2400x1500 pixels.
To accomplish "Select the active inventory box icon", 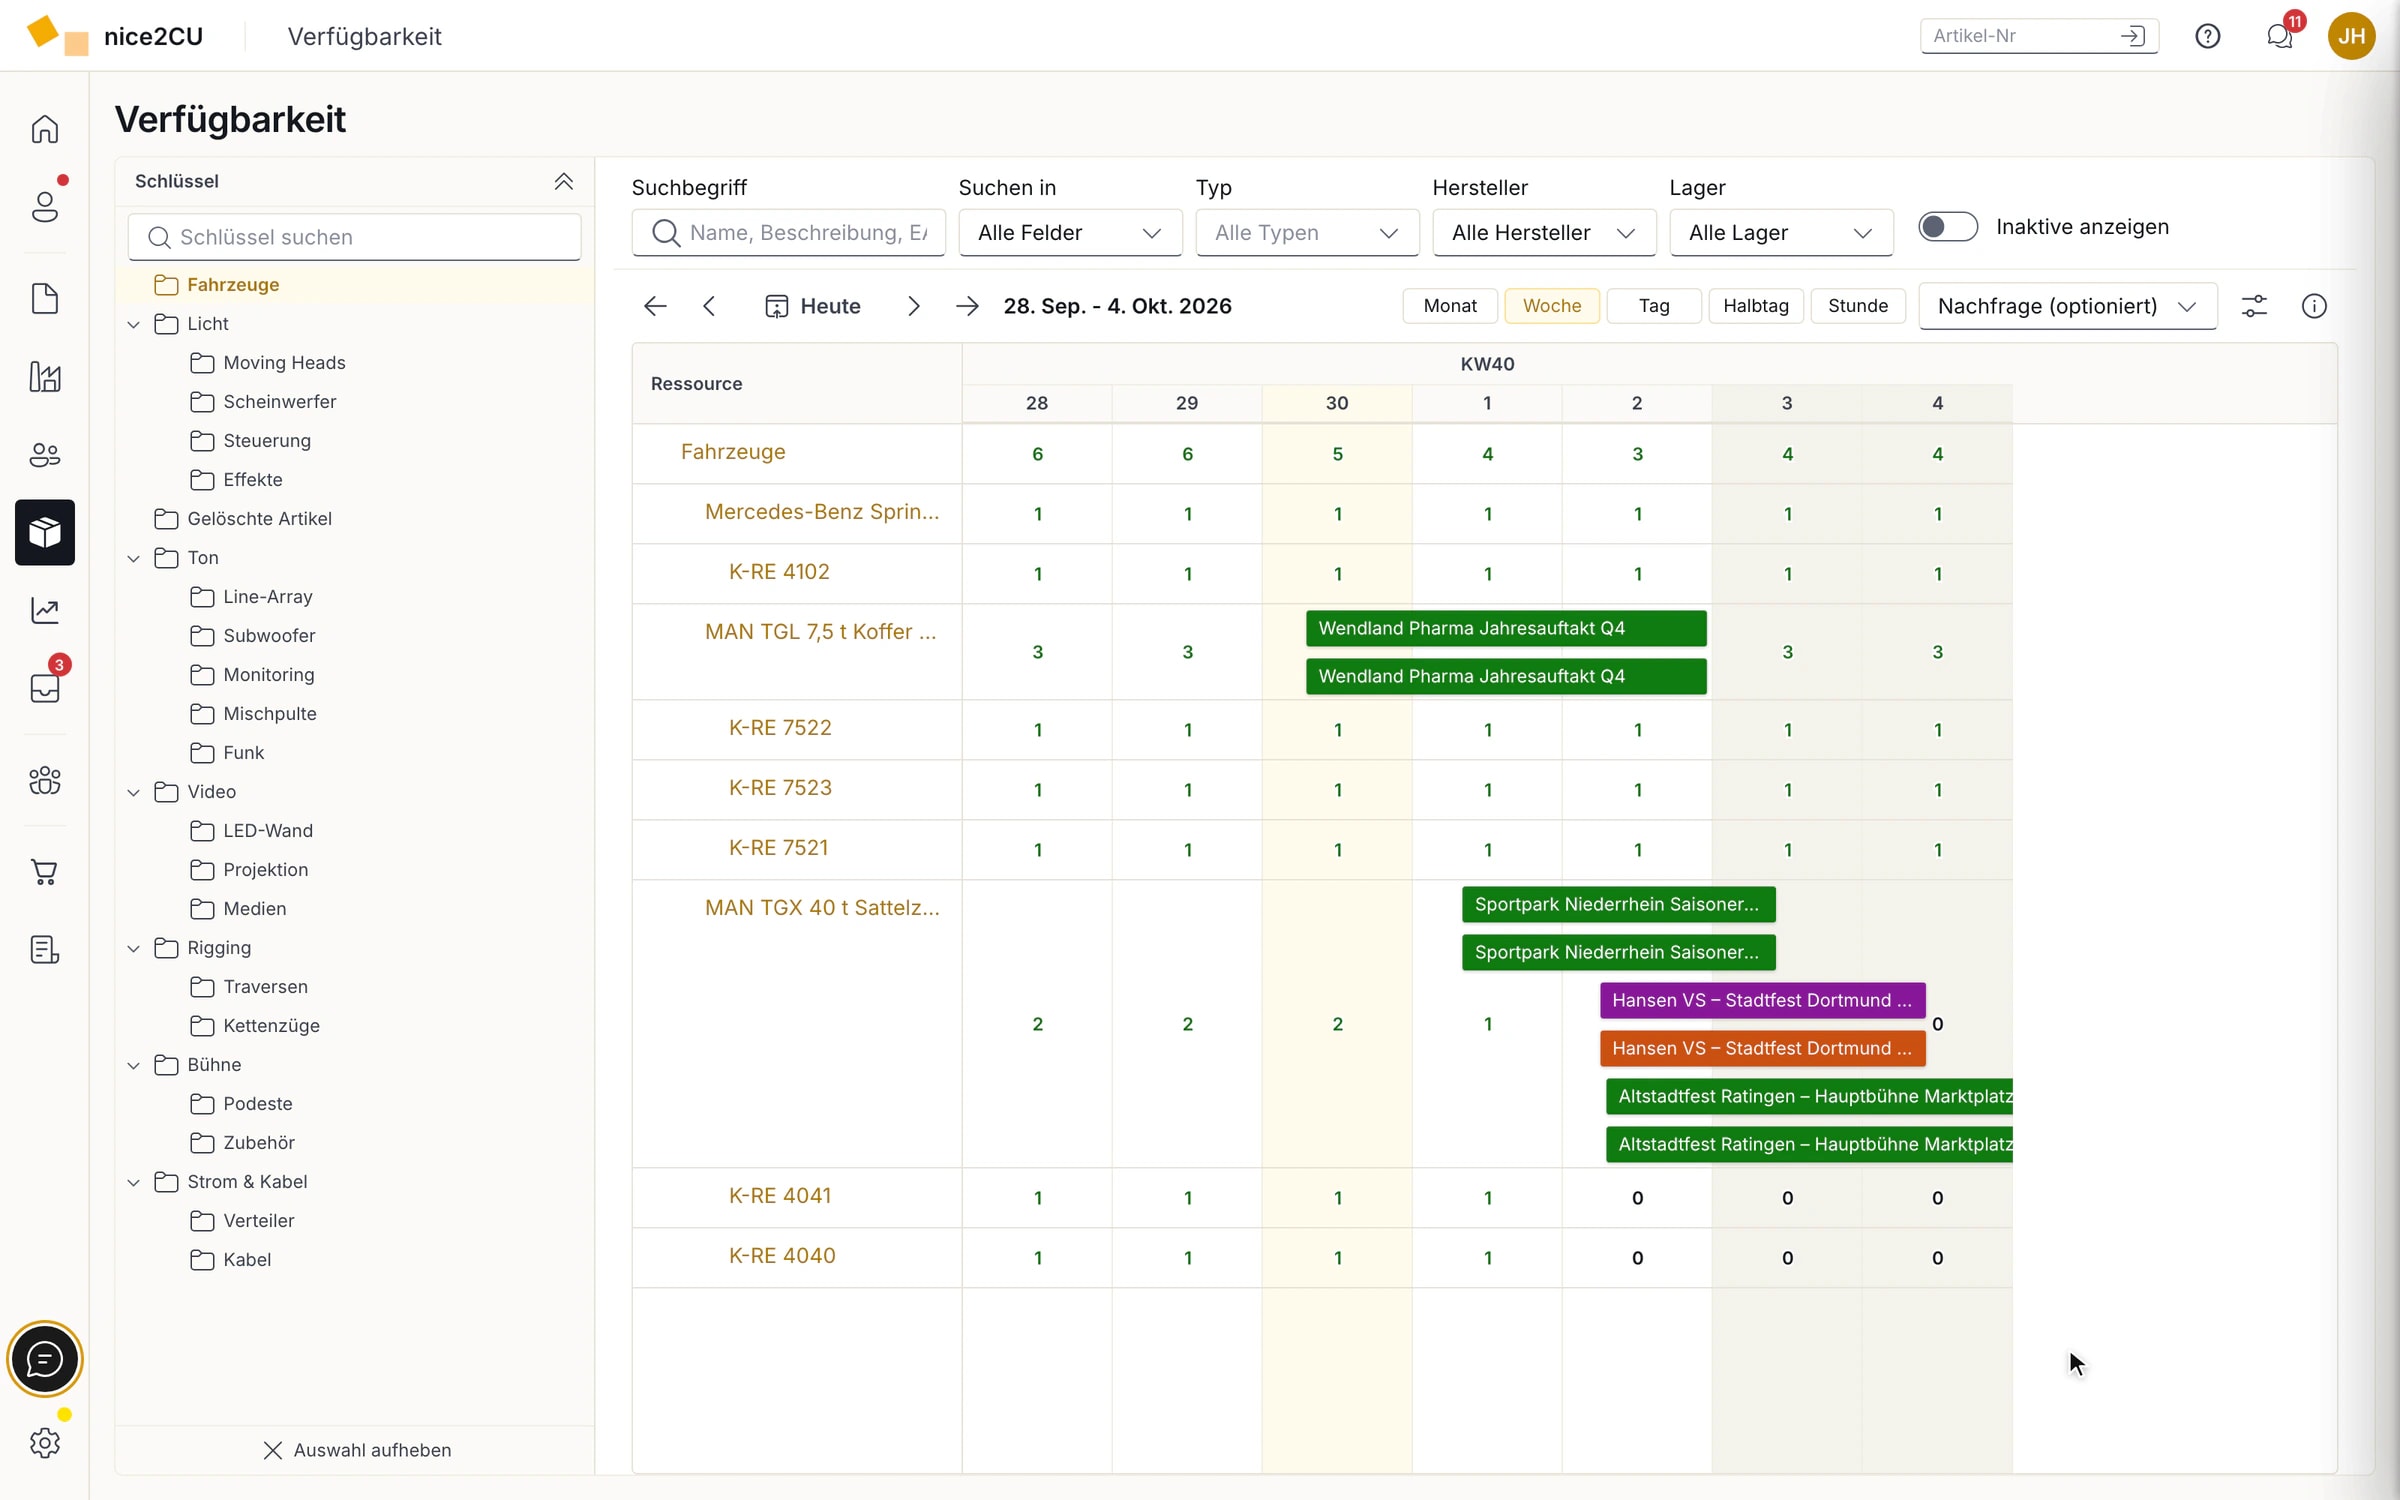I will 45,532.
